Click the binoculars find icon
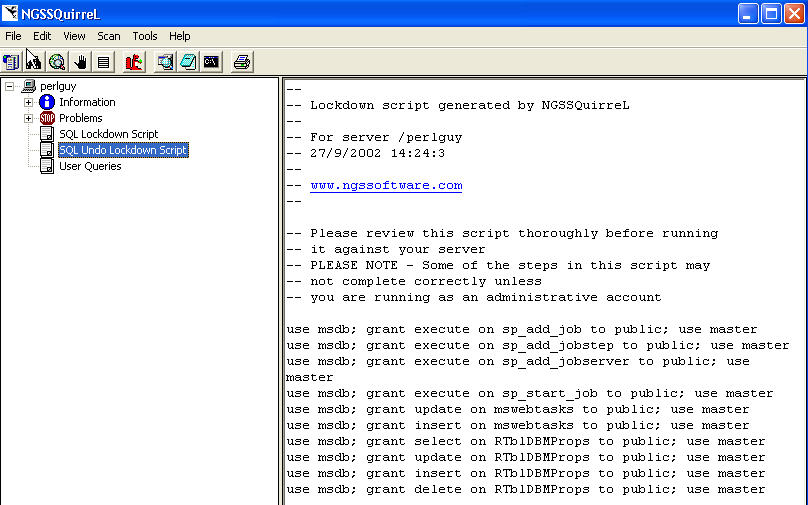This screenshot has height=505, width=808. pyautogui.click(x=34, y=62)
